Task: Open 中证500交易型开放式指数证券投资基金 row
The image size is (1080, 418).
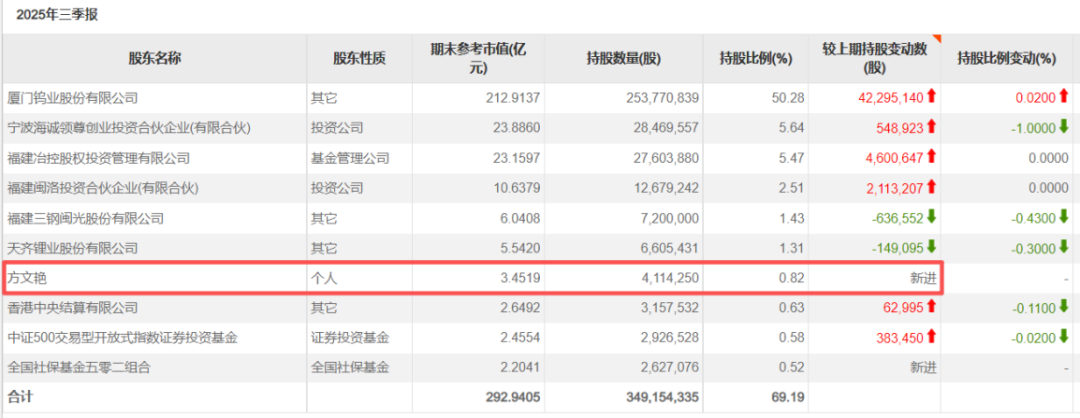Action: point(123,337)
